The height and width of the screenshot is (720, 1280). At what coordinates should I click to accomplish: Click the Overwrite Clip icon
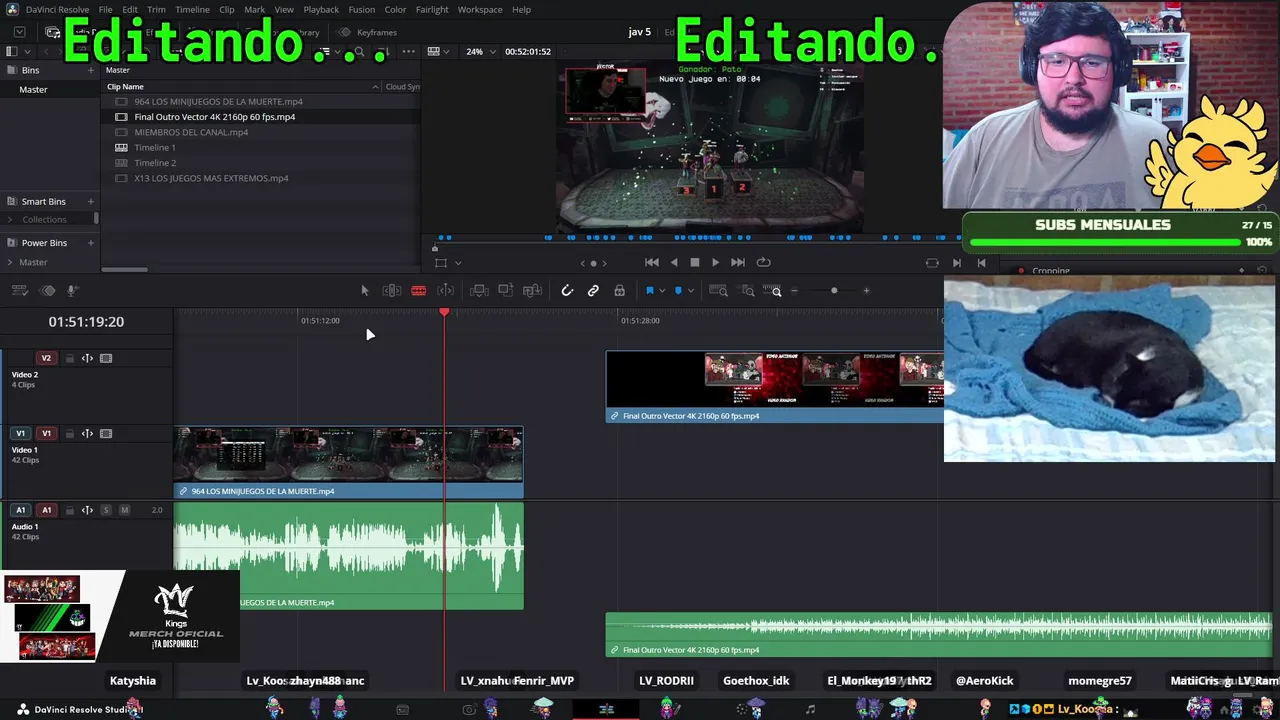[506, 291]
